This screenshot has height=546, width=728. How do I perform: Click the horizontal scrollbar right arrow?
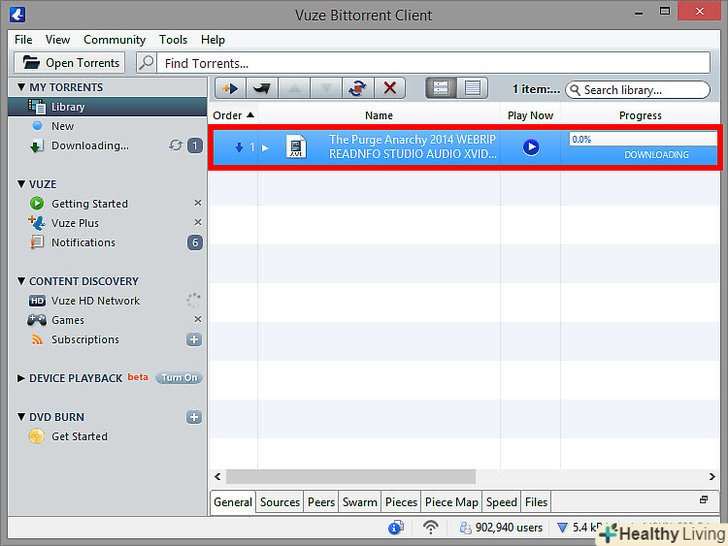[712, 476]
